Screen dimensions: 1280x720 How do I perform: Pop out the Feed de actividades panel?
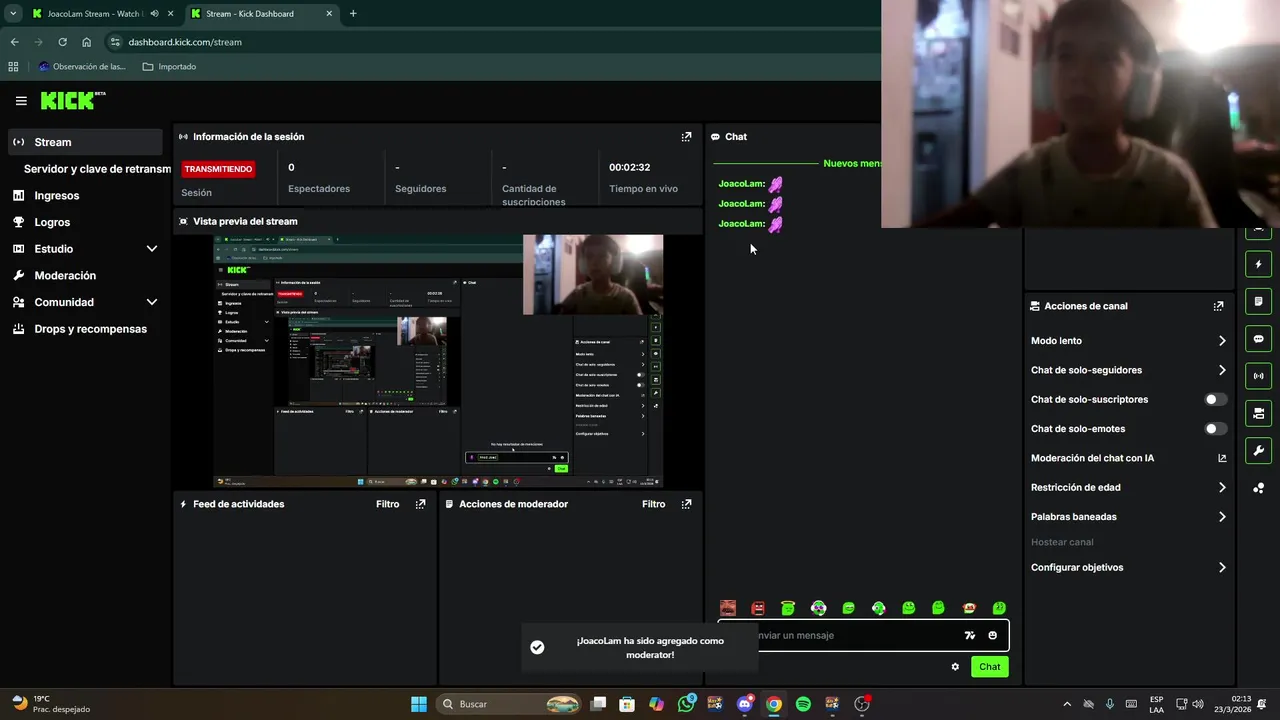pos(420,504)
